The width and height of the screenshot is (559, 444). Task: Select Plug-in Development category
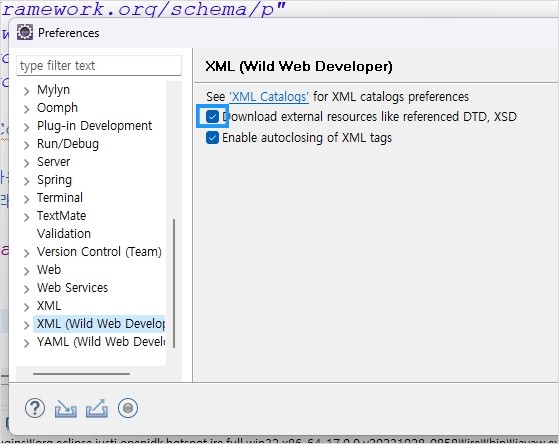click(94, 126)
